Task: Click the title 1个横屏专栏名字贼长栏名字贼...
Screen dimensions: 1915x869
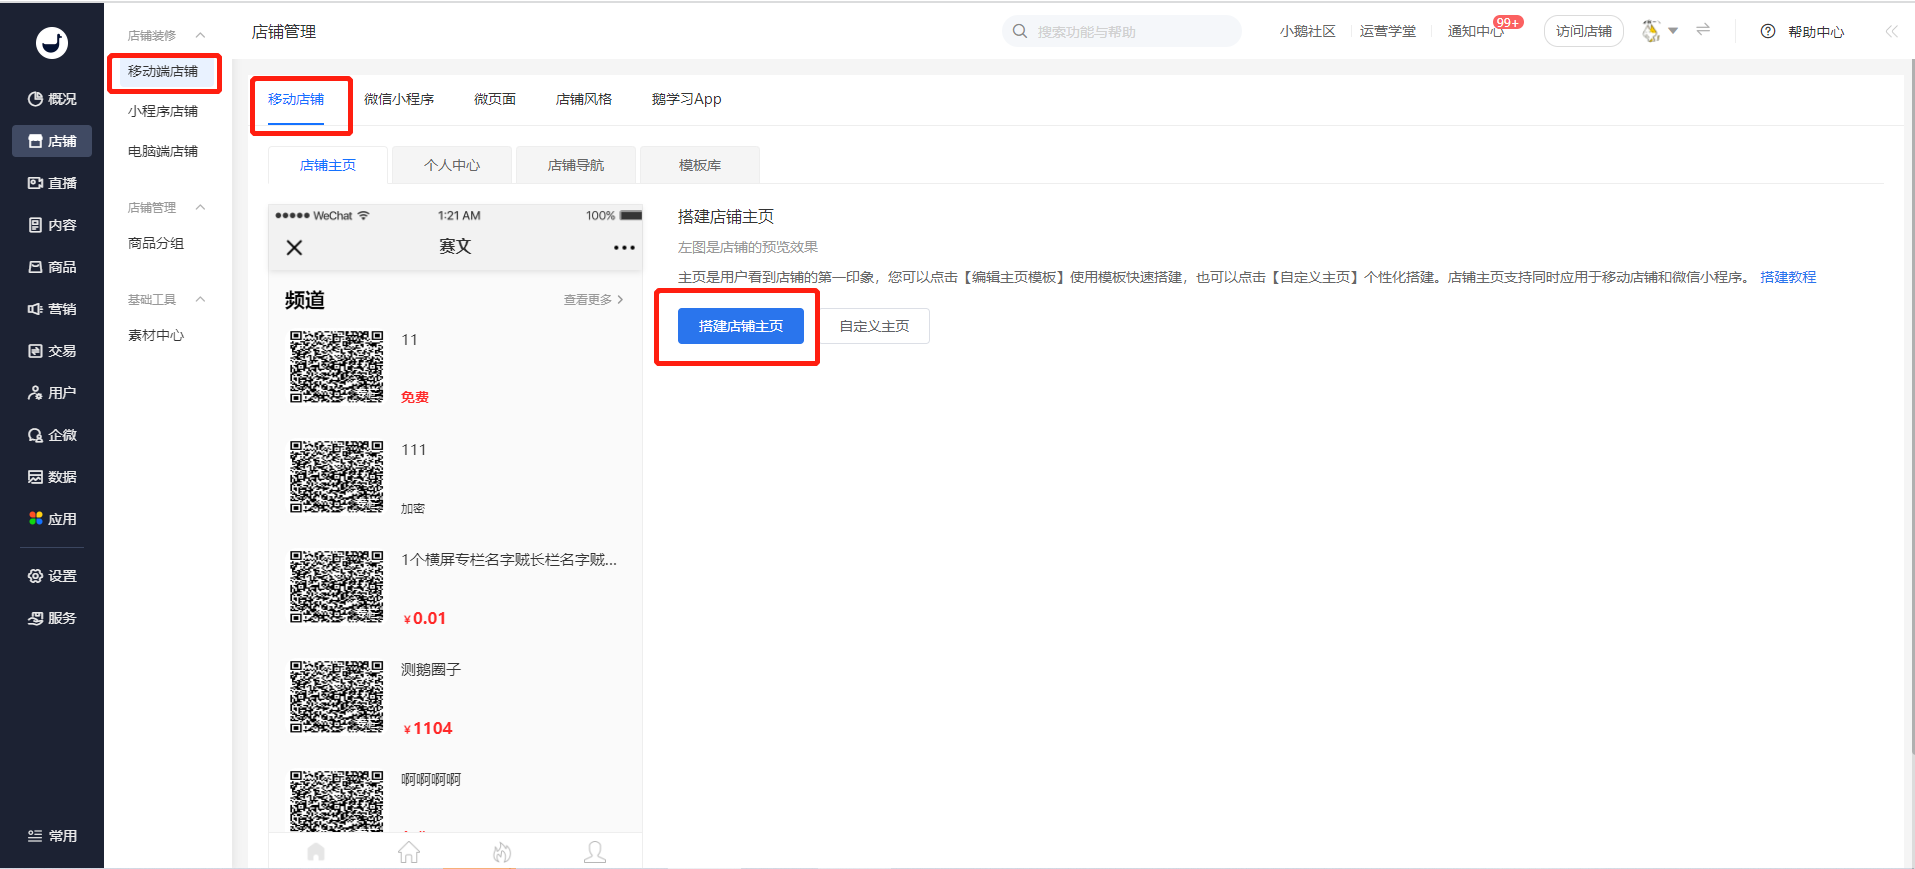Action: pyautogui.click(x=509, y=559)
